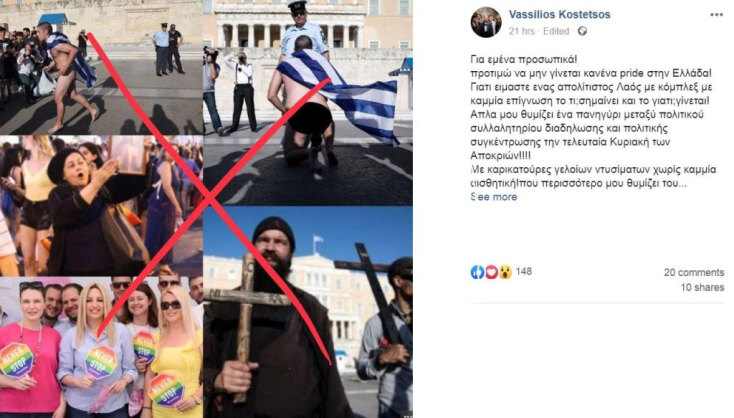Click the Greek post text paragraph
The width and height of the screenshot is (734, 418).
click(x=593, y=121)
